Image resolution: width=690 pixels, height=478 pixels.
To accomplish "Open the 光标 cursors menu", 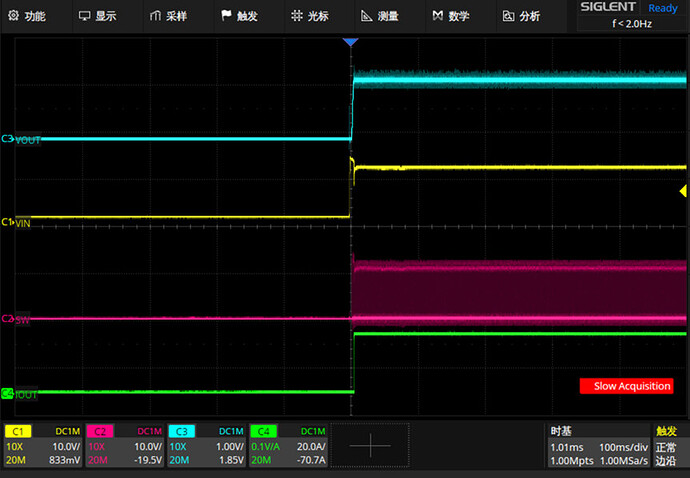I will pos(310,16).
